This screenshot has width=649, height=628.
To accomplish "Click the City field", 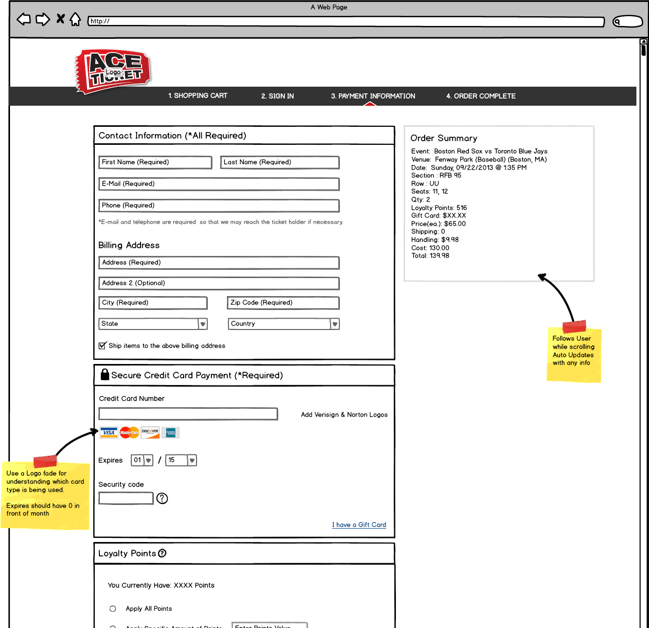I will coord(153,303).
